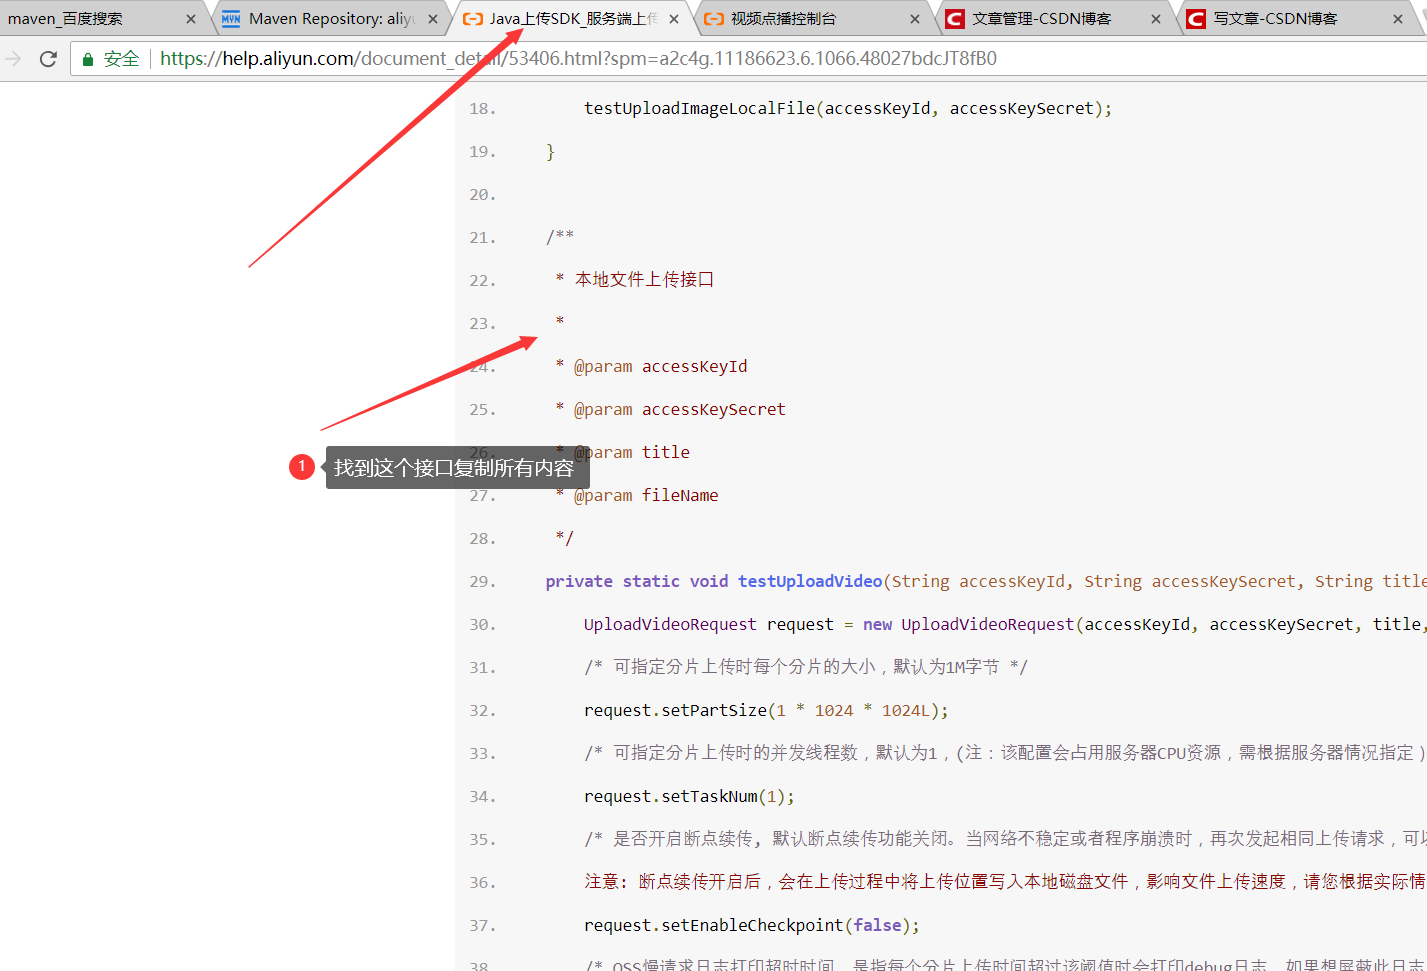
Task: Go forward with the browser arrow
Action: pyautogui.click(x=13, y=59)
